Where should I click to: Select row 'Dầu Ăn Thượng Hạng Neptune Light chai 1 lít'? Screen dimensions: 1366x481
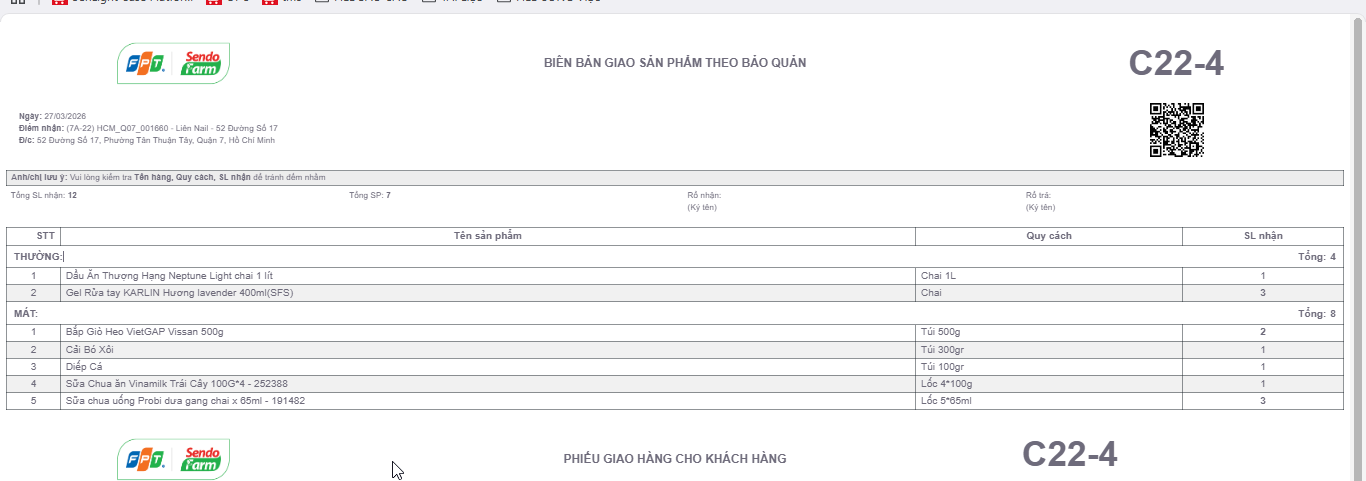[675, 276]
